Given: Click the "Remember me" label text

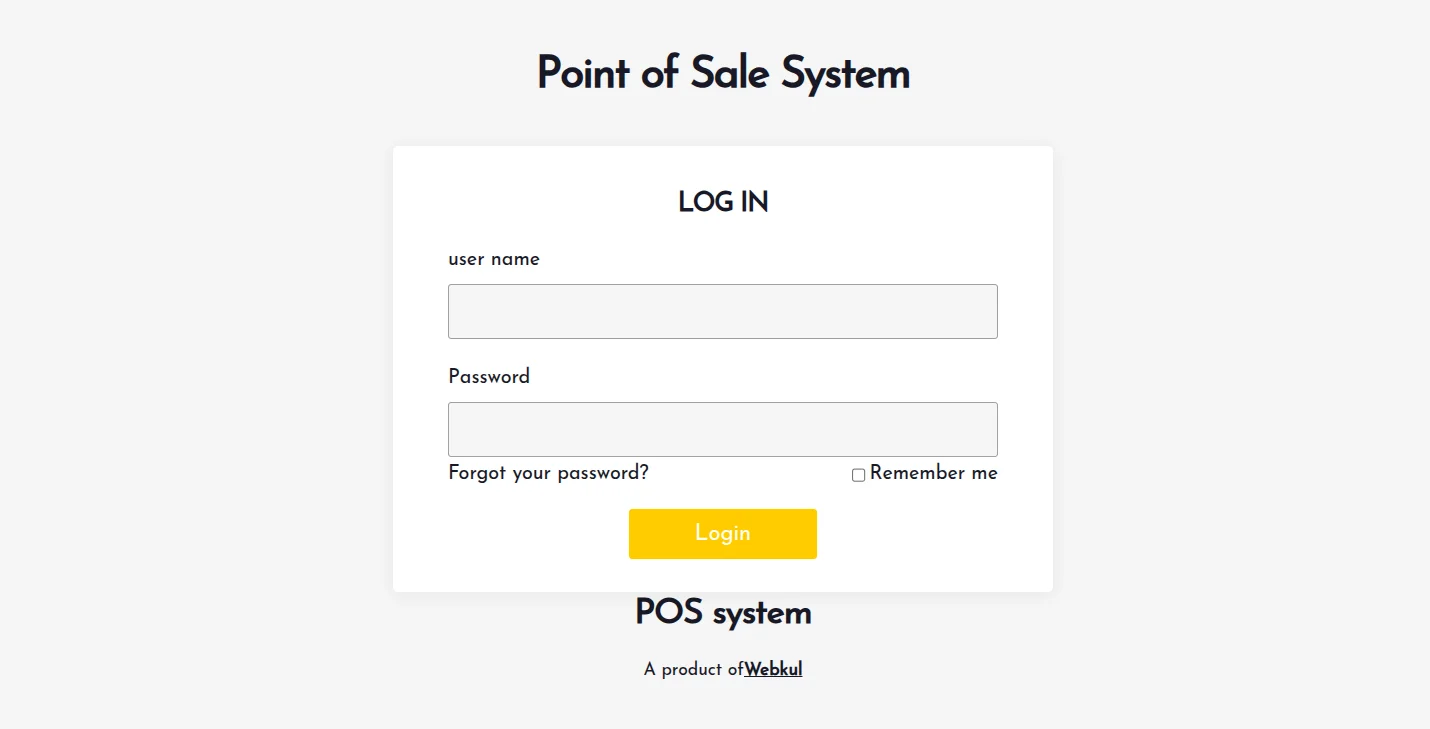Looking at the screenshot, I should pos(933,473).
